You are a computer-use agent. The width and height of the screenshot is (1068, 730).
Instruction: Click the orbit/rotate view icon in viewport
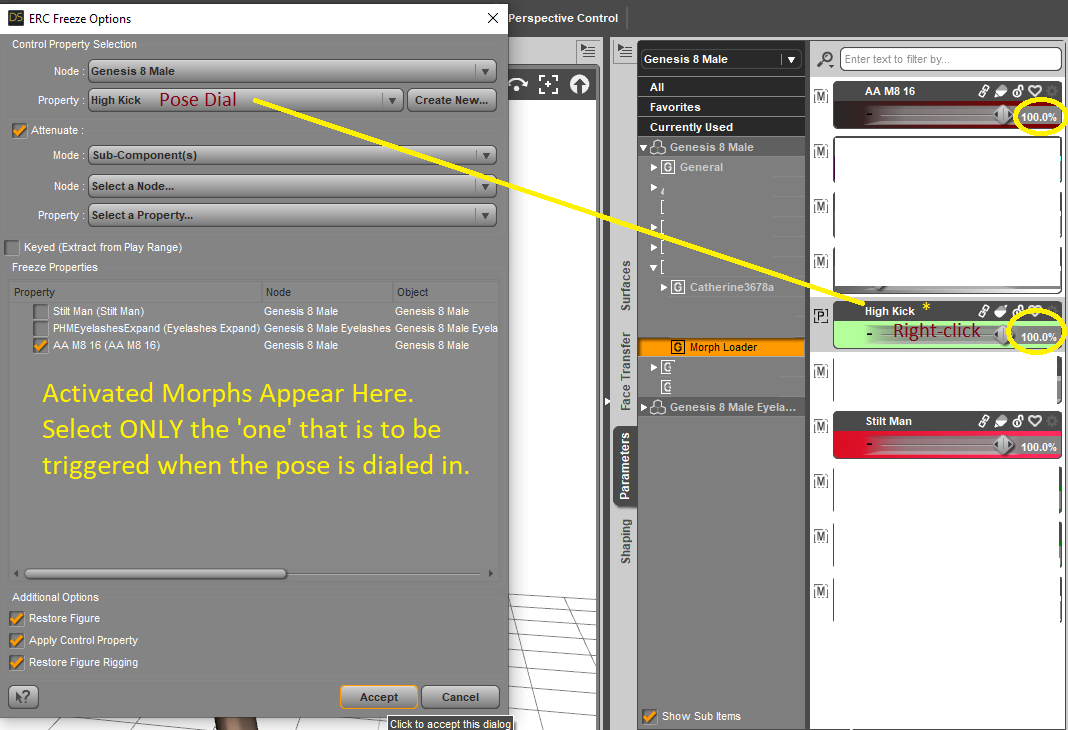[x=518, y=84]
